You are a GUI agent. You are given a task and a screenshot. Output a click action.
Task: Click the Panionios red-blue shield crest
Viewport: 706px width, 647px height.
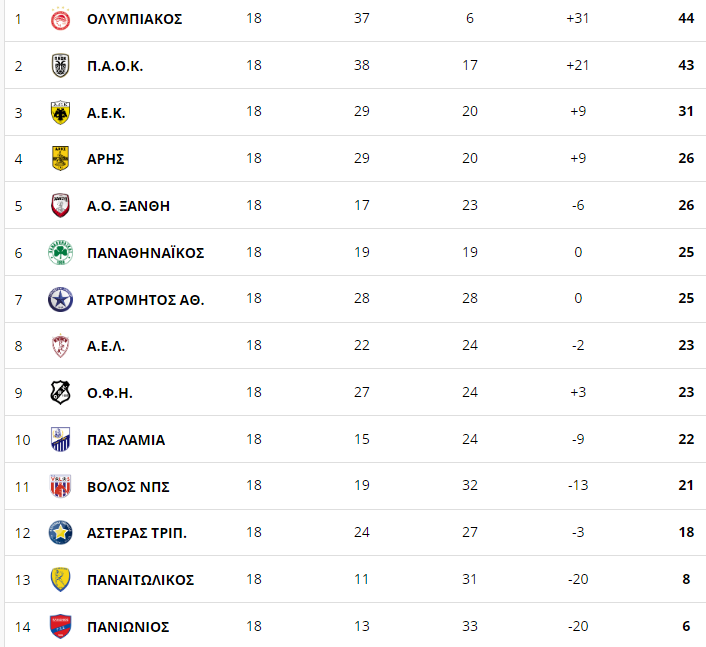tap(60, 626)
